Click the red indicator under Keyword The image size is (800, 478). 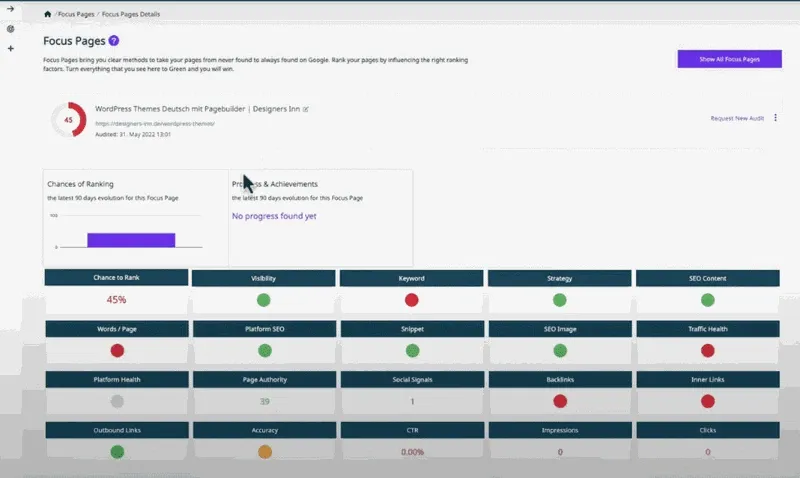(x=411, y=300)
